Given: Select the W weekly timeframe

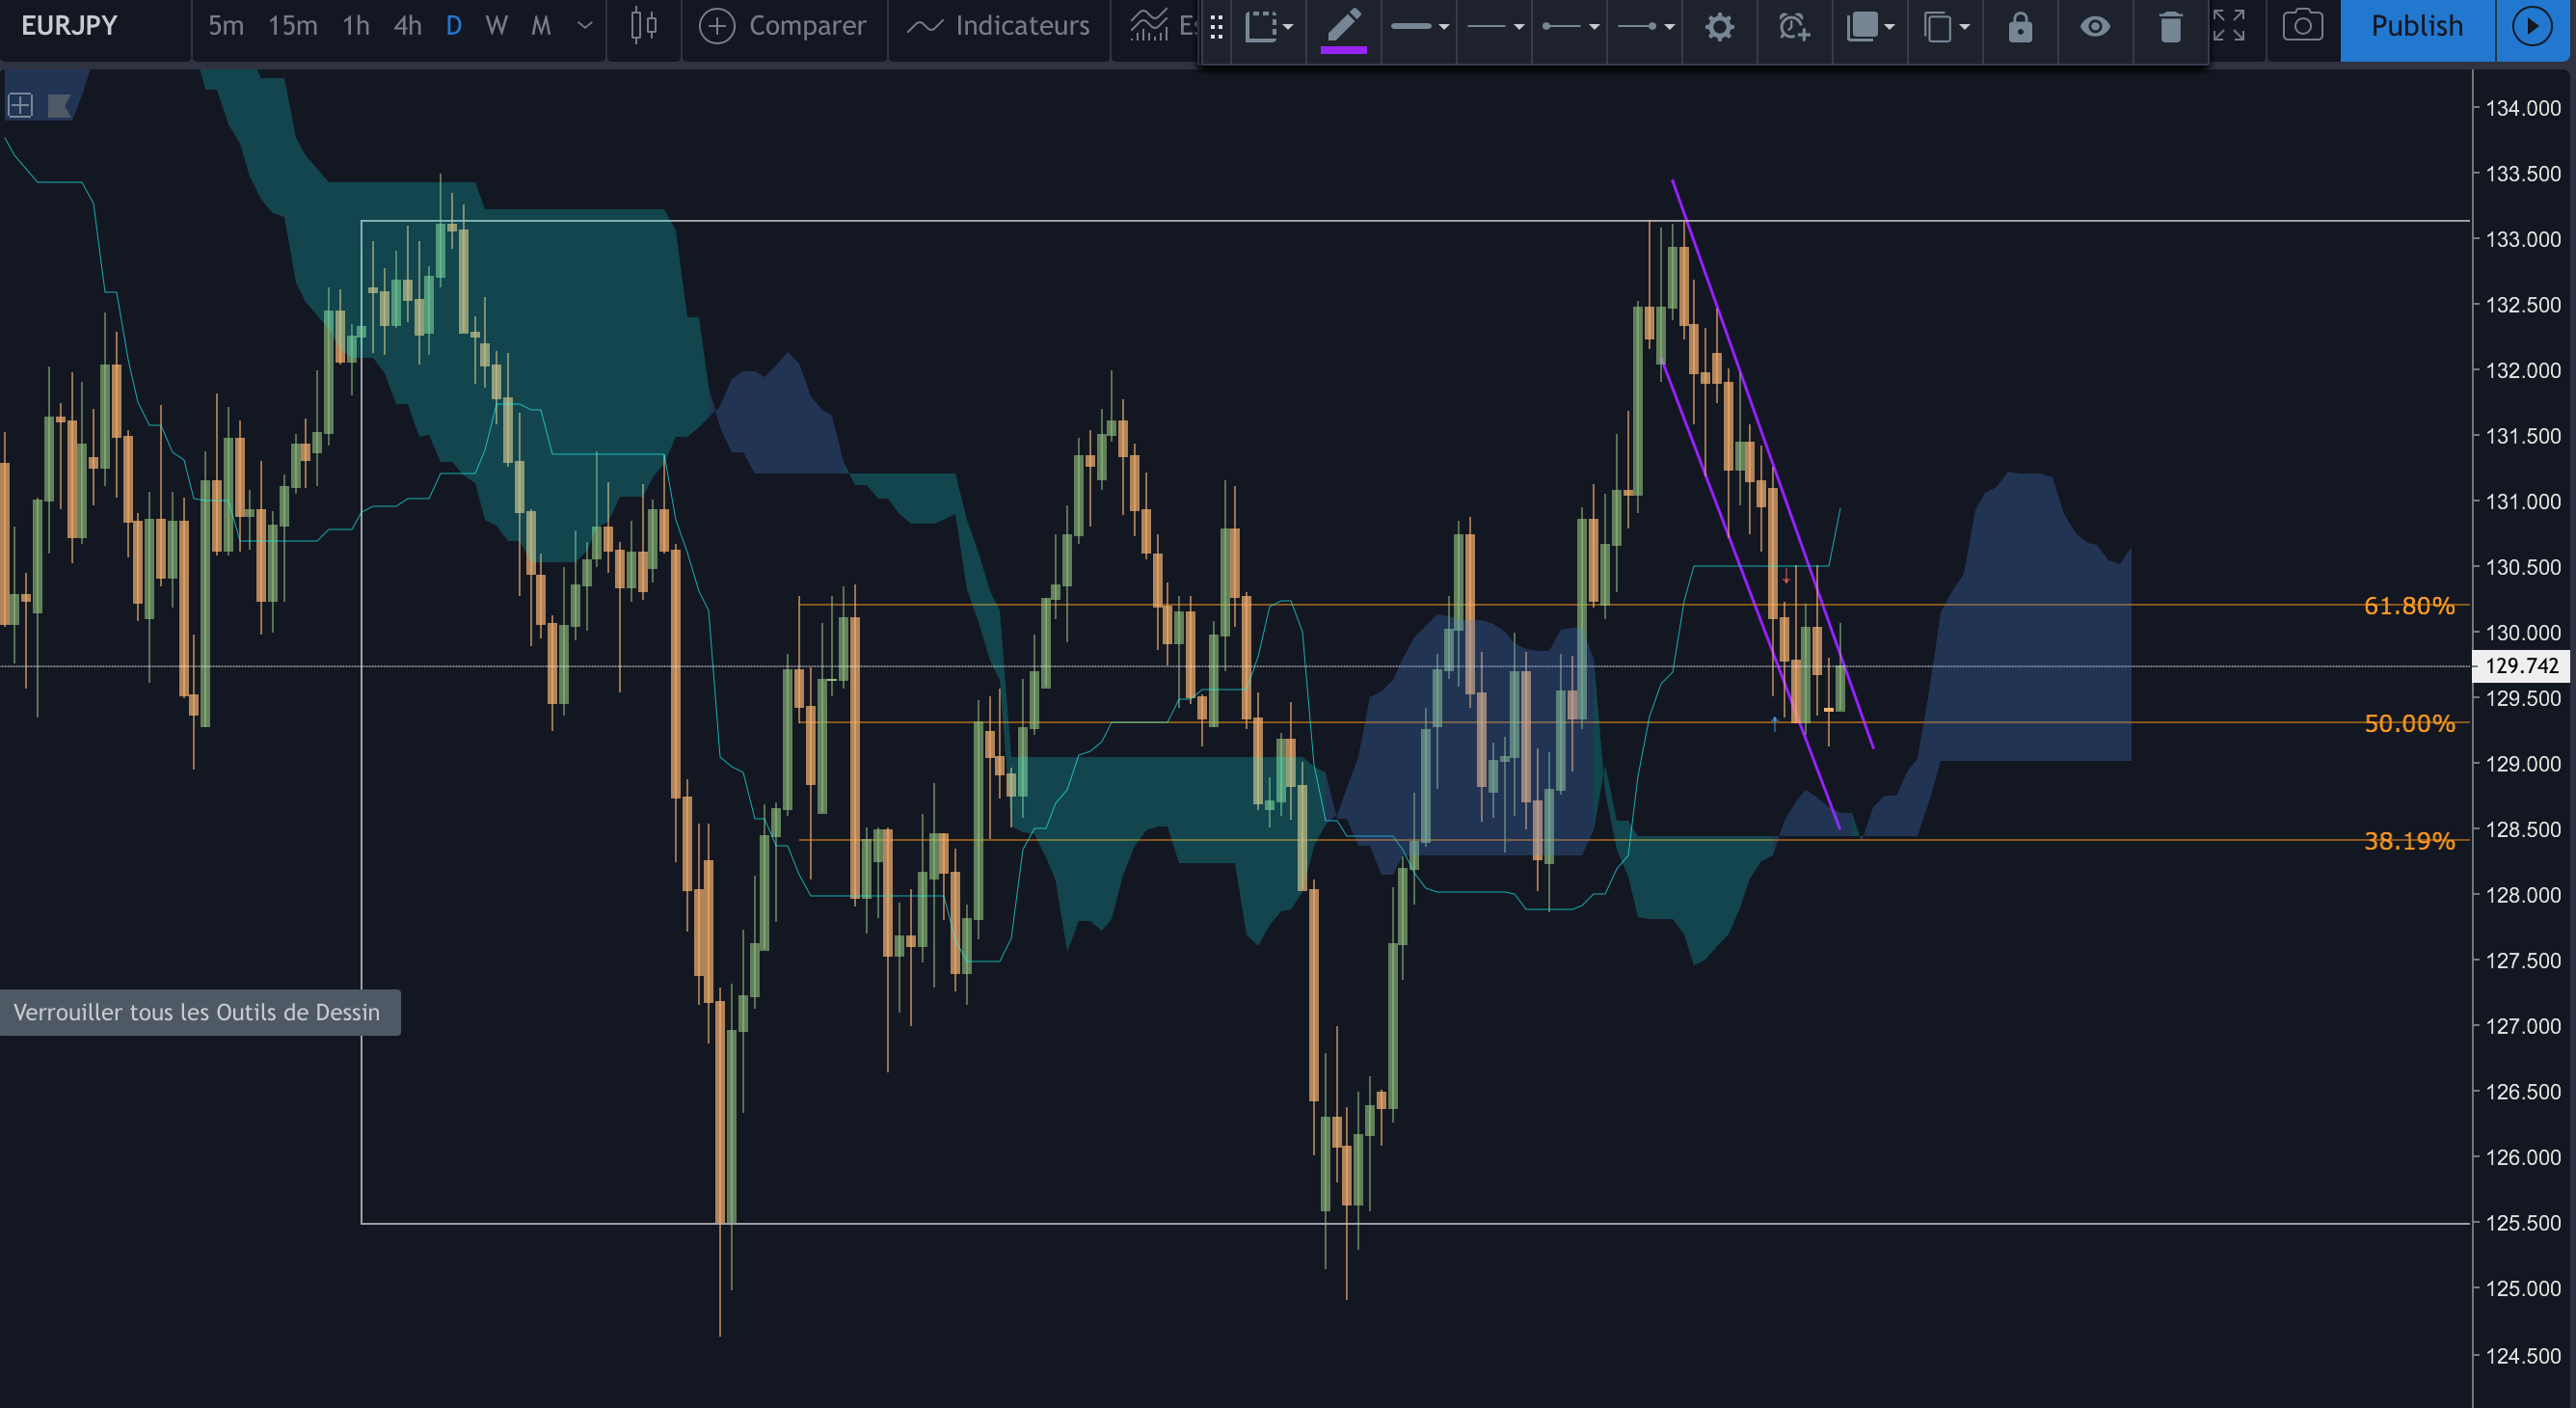Looking at the screenshot, I should point(496,26).
